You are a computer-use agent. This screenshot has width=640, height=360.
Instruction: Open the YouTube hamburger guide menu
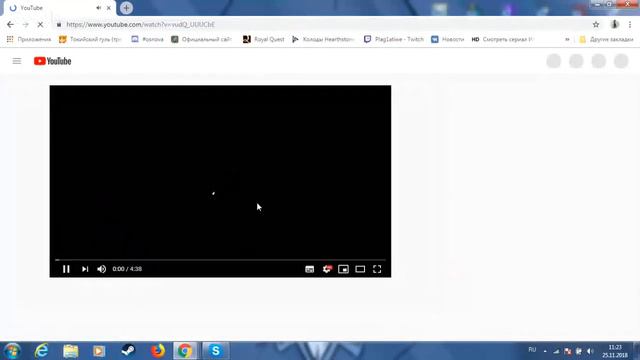[17, 61]
